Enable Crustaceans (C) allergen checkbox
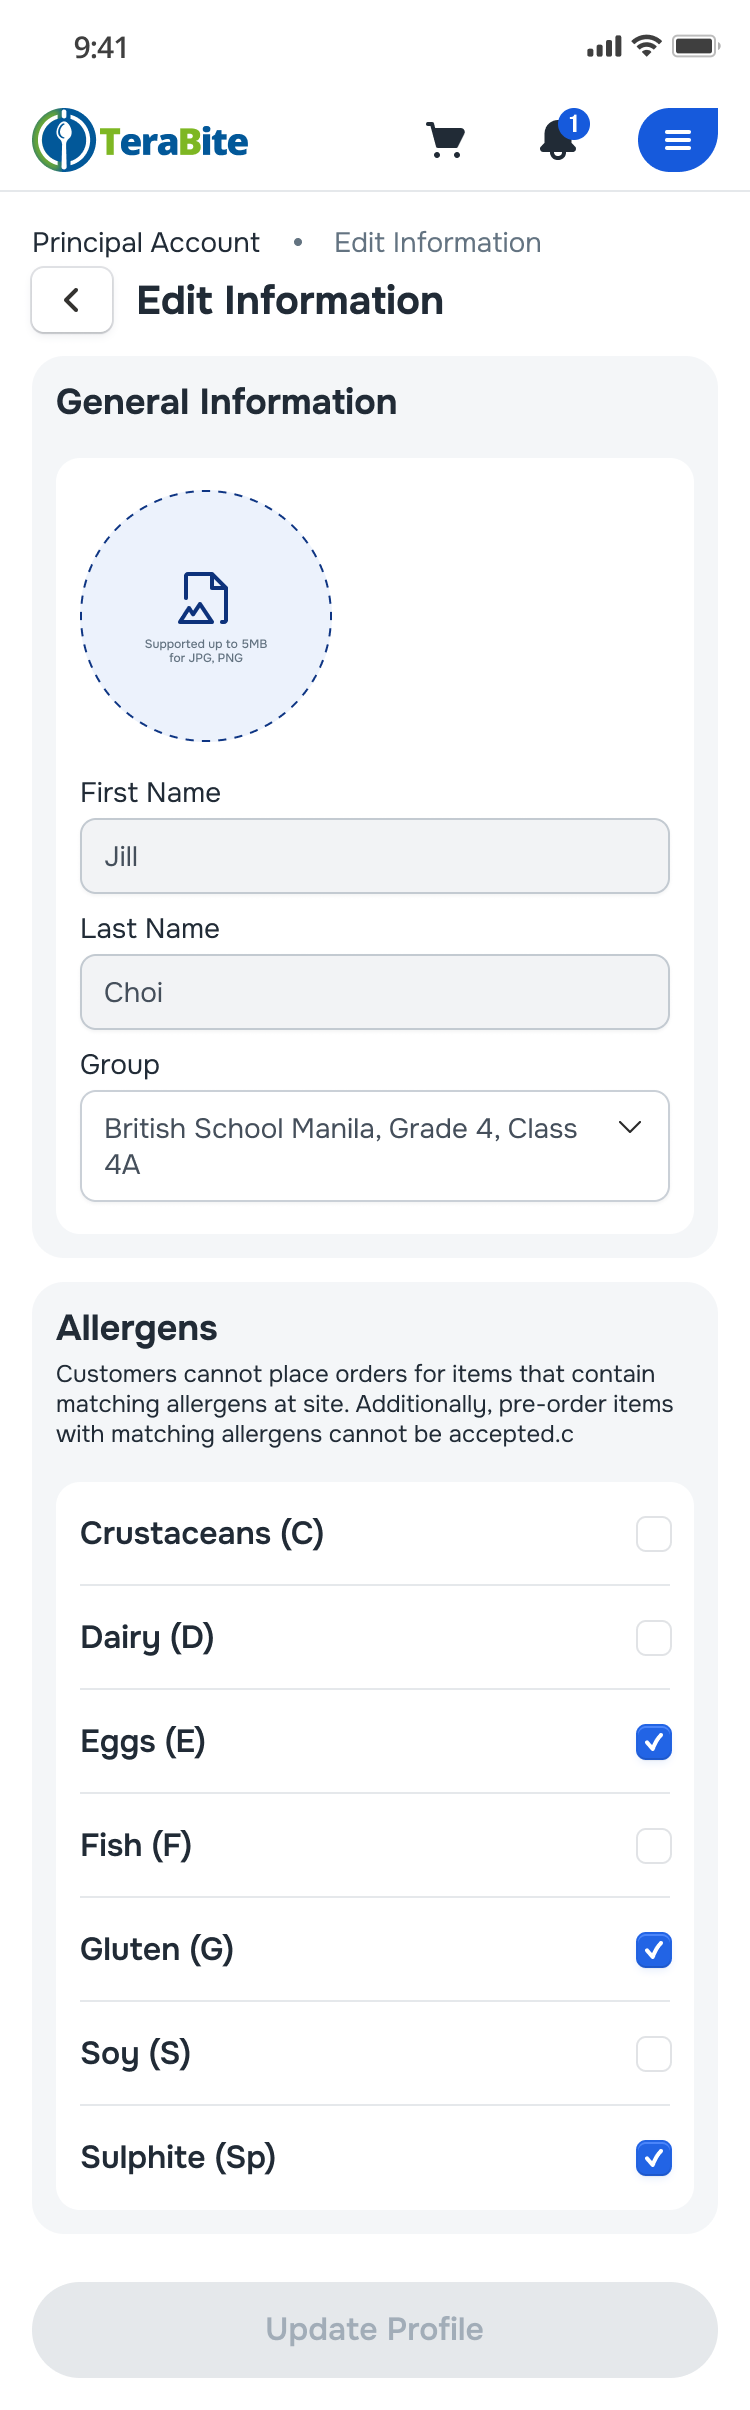The height and width of the screenshot is (2410, 750). (x=654, y=1534)
